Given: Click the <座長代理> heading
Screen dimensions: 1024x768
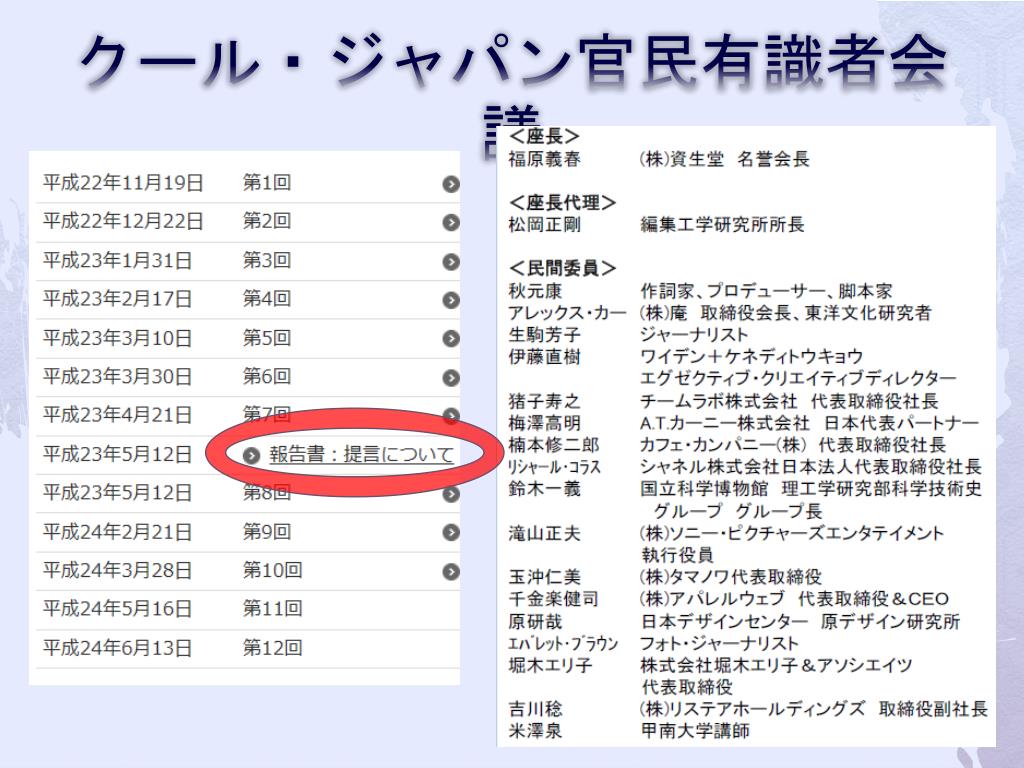Looking at the screenshot, I should coord(562,202).
